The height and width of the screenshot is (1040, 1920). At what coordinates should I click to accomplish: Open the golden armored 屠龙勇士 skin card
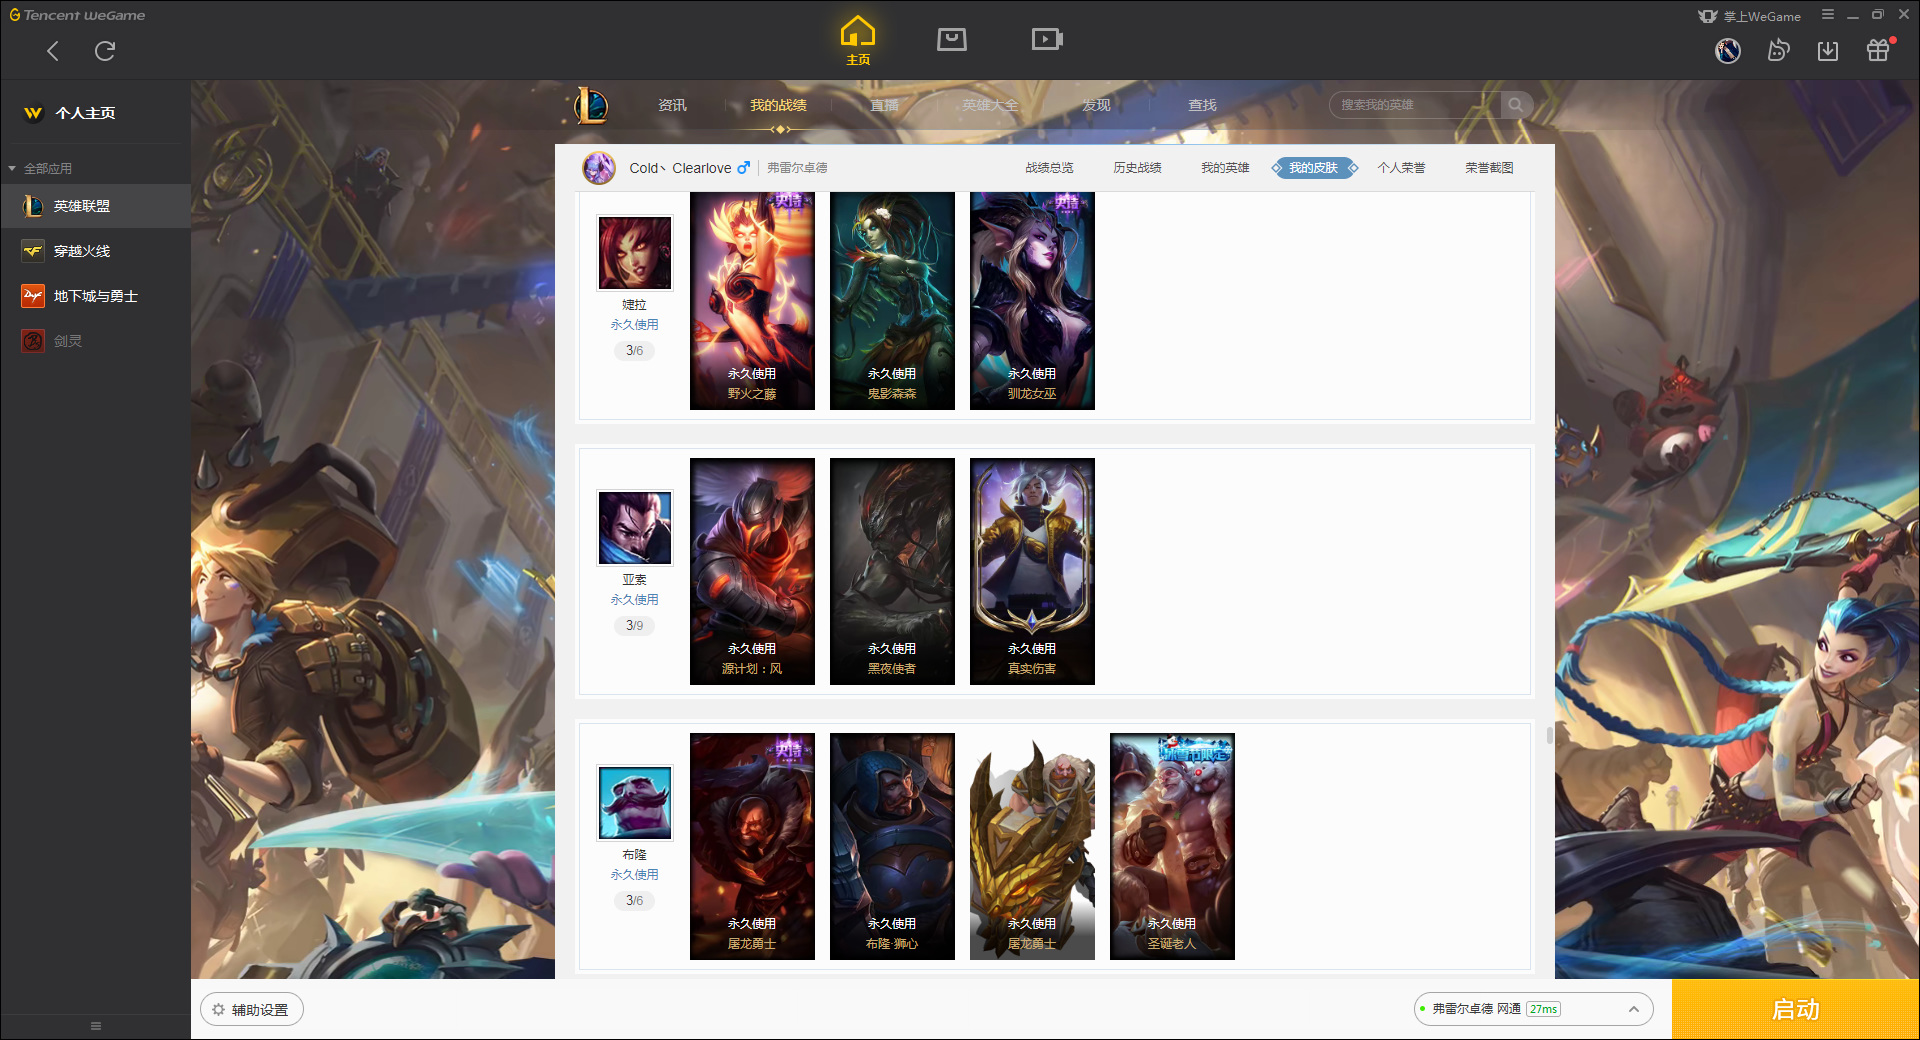[x=1032, y=846]
